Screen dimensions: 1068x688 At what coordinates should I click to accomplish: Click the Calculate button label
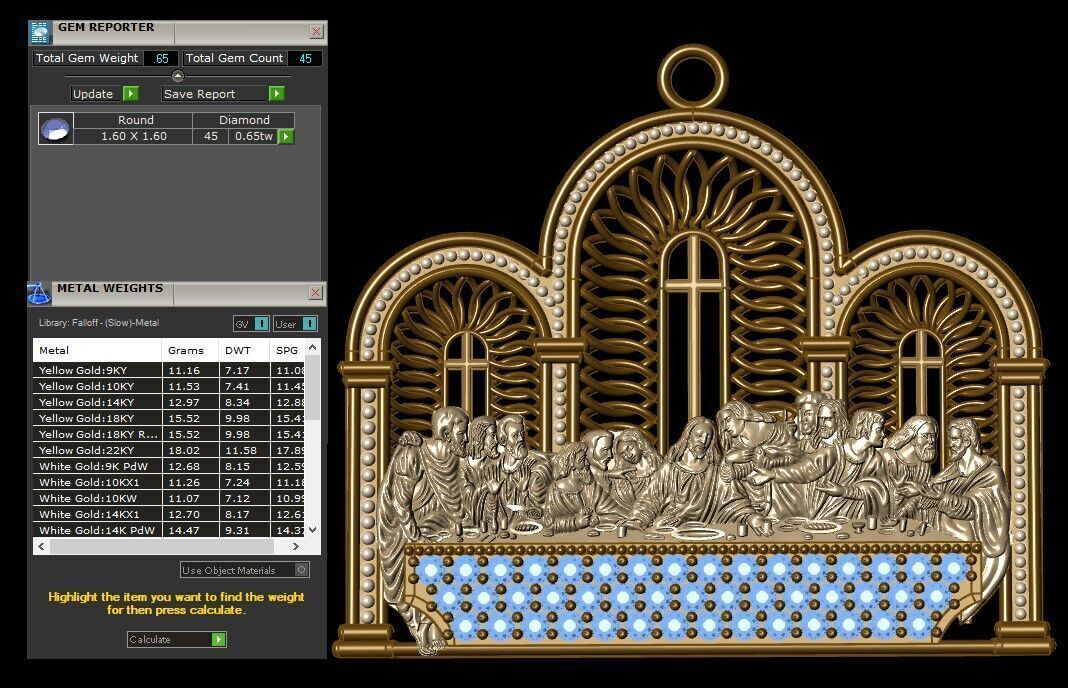pyautogui.click(x=149, y=639)
